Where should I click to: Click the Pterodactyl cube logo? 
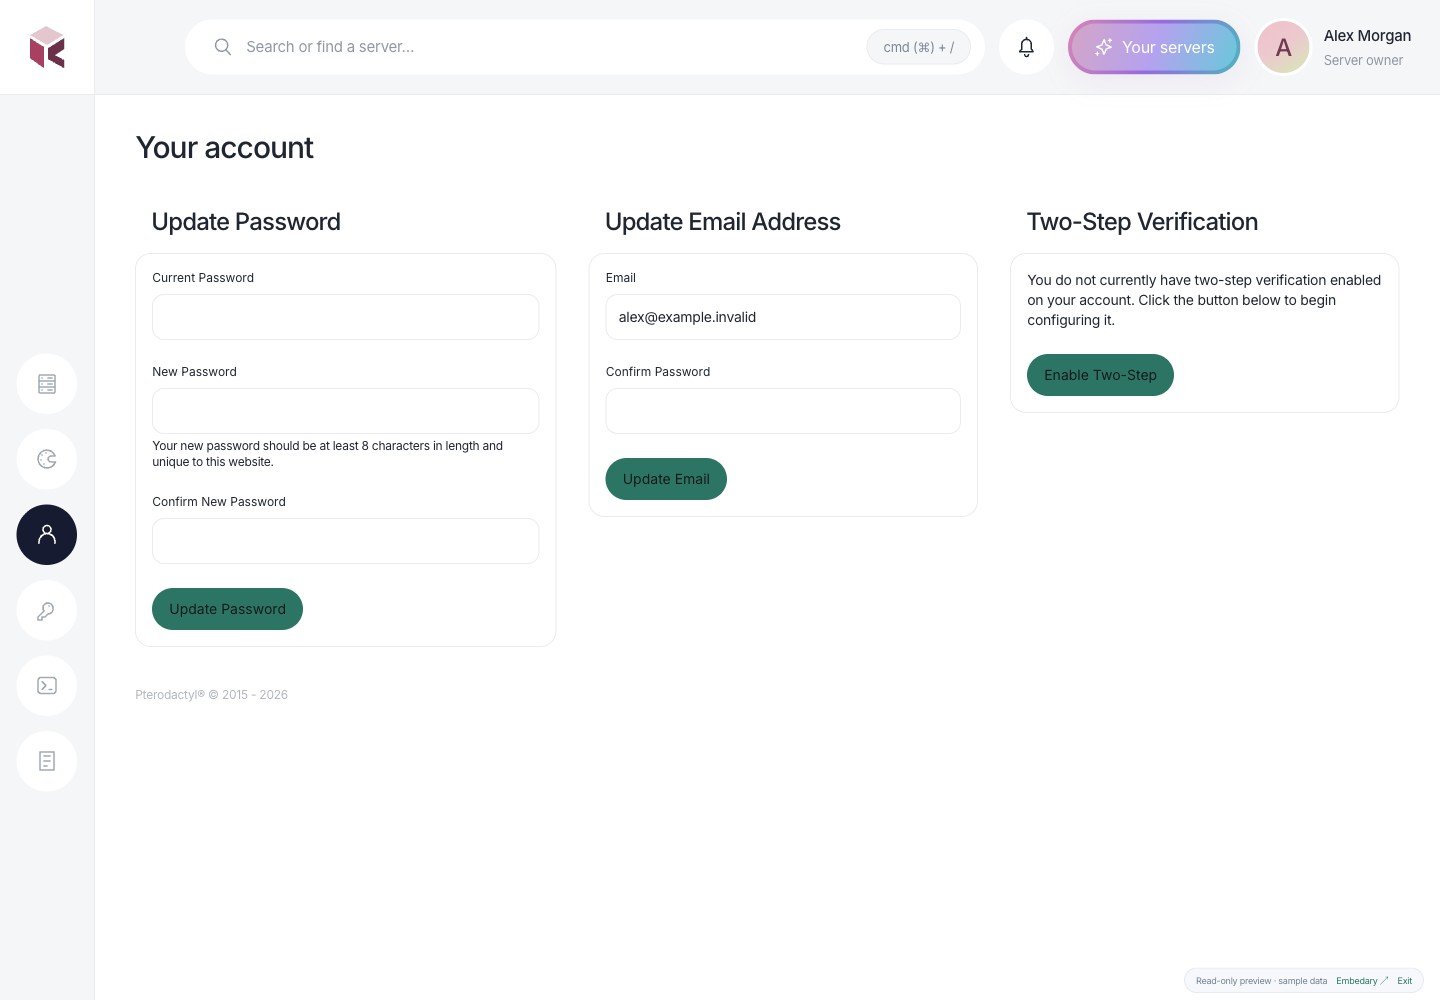pyautogui.click(x=47, y=47)
